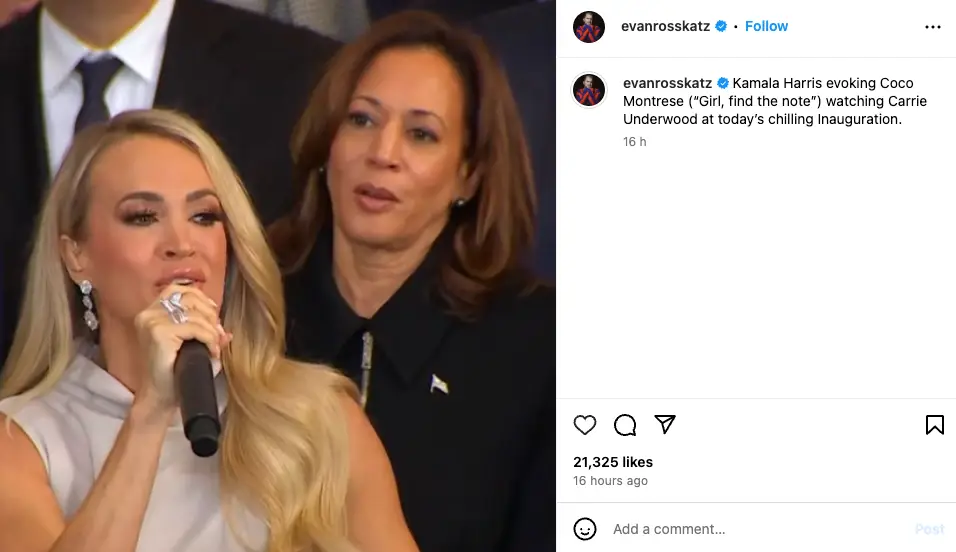View 21,325 likes list
The height and width of the screenshot is (552, 956).
(x=613, y=462)
